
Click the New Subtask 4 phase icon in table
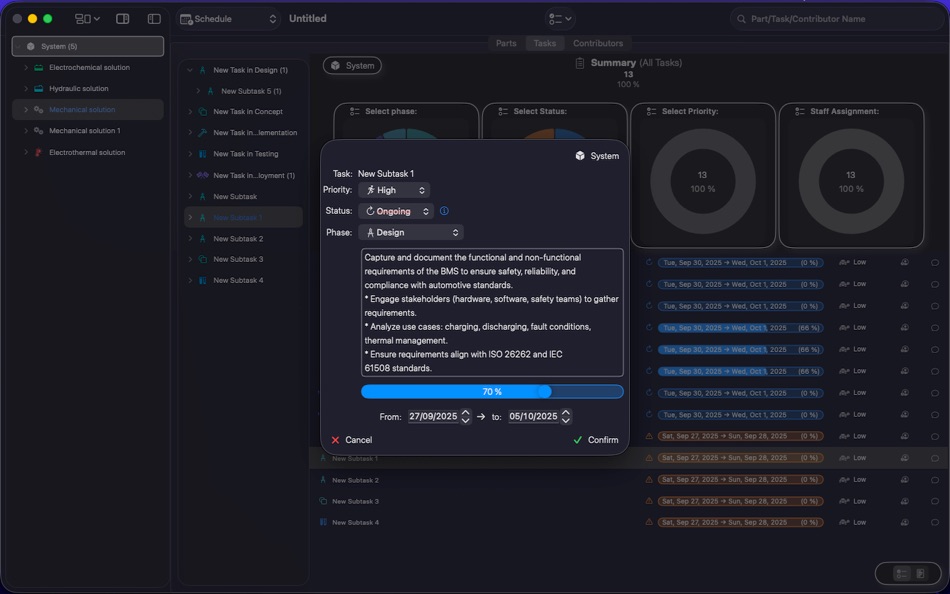323,522
